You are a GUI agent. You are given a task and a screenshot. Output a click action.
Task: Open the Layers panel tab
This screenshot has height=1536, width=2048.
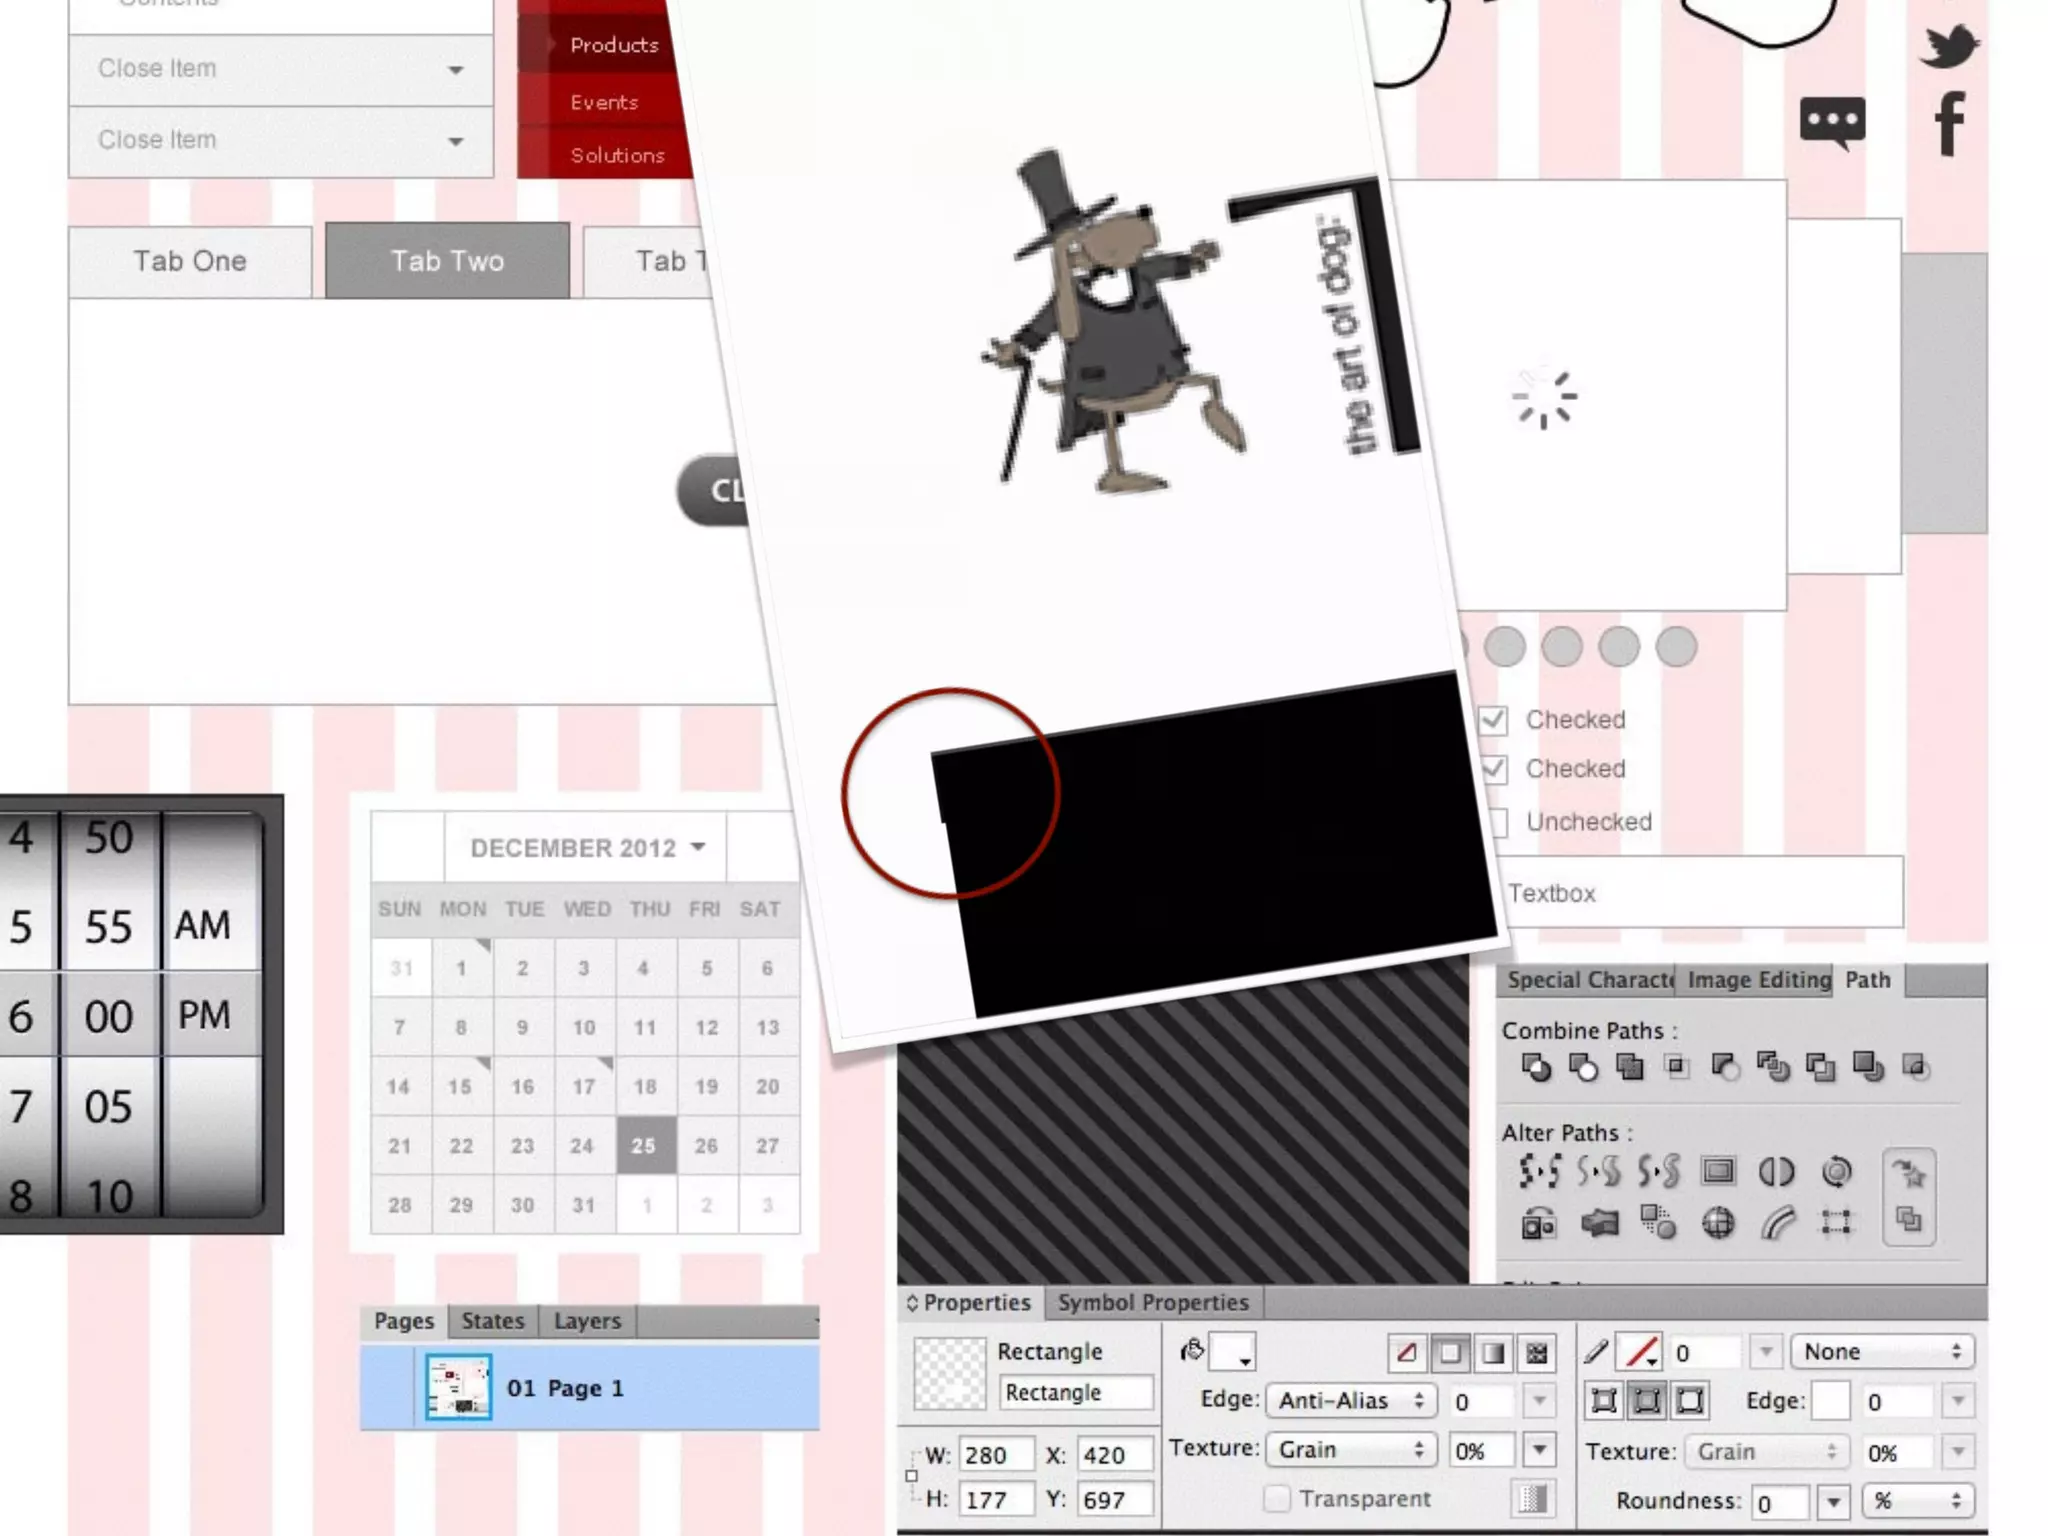pos(587,1321)
